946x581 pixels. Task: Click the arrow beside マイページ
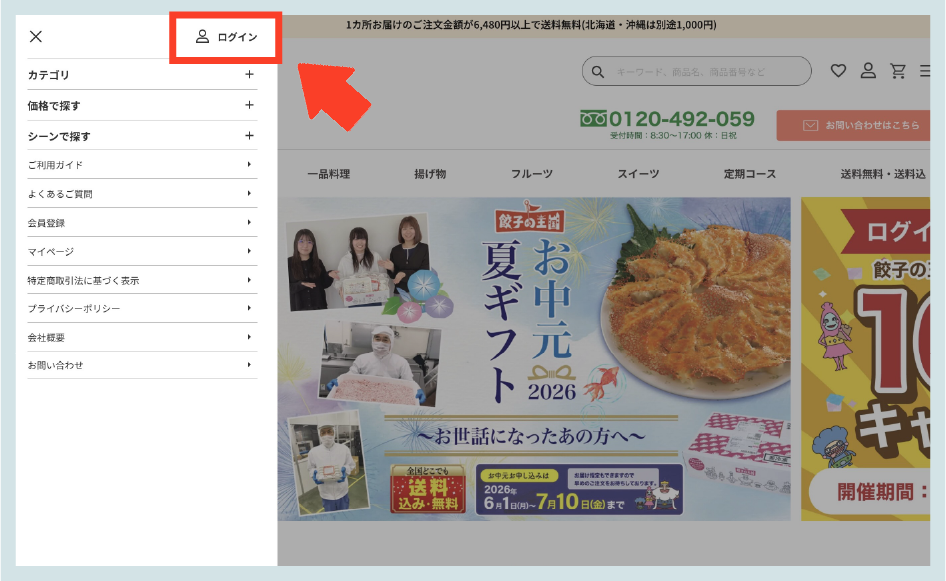click(249, 251)
